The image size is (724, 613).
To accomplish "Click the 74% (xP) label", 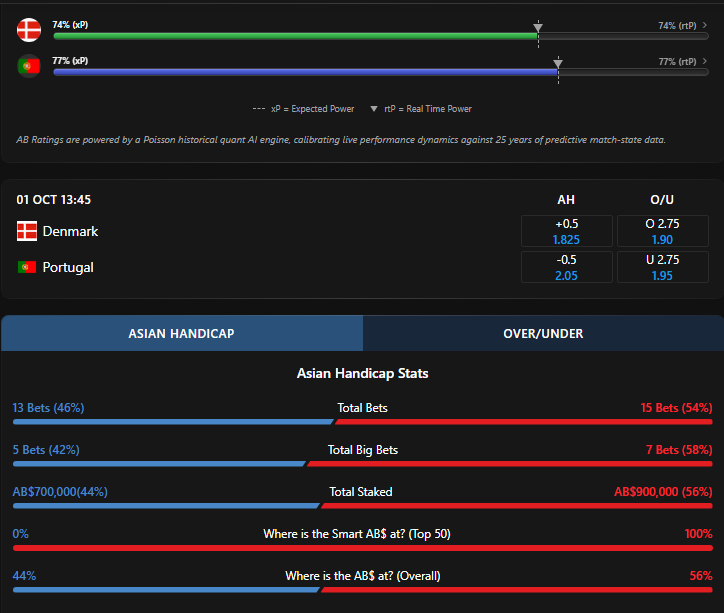I will (70, 24).
